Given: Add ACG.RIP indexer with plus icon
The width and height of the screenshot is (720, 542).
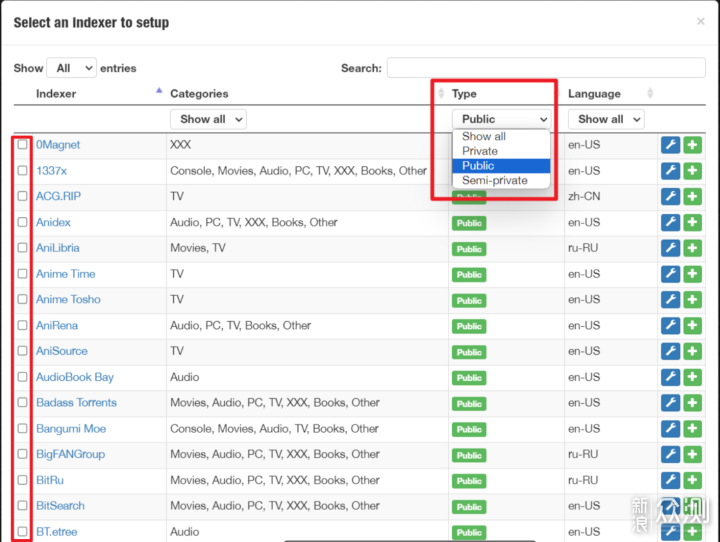Looking at the screenshot, I should click(x=692, y=197).
